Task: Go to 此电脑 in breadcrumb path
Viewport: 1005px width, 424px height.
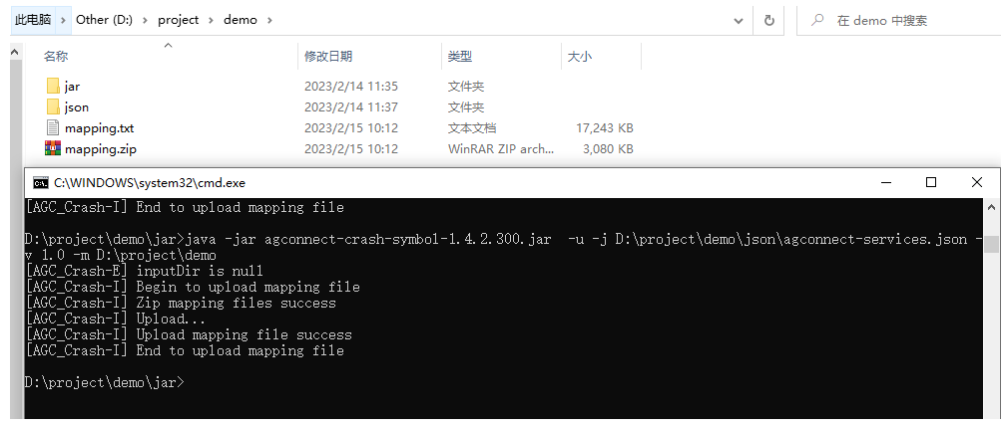Action: coord(33,20)
